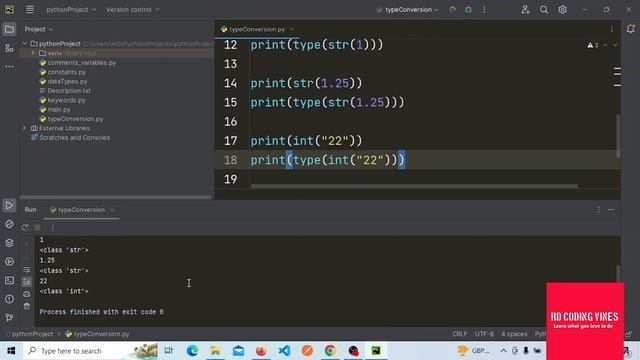Open Code With Me icon
Image resolution: width=640 pixels, height=360 pixels.
click(x=525, y=9)
